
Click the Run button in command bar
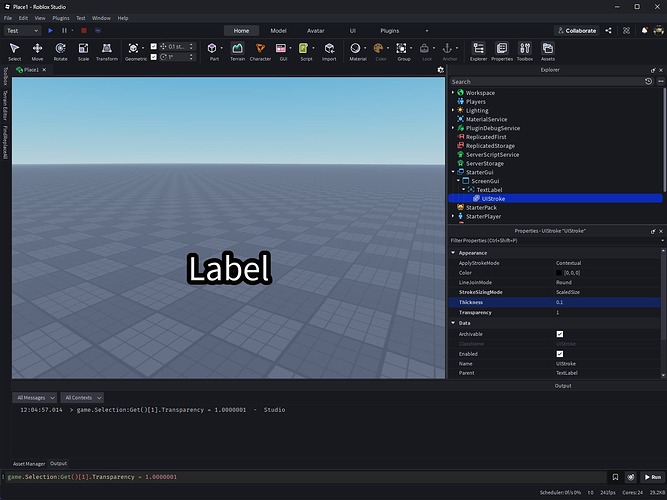653,477
